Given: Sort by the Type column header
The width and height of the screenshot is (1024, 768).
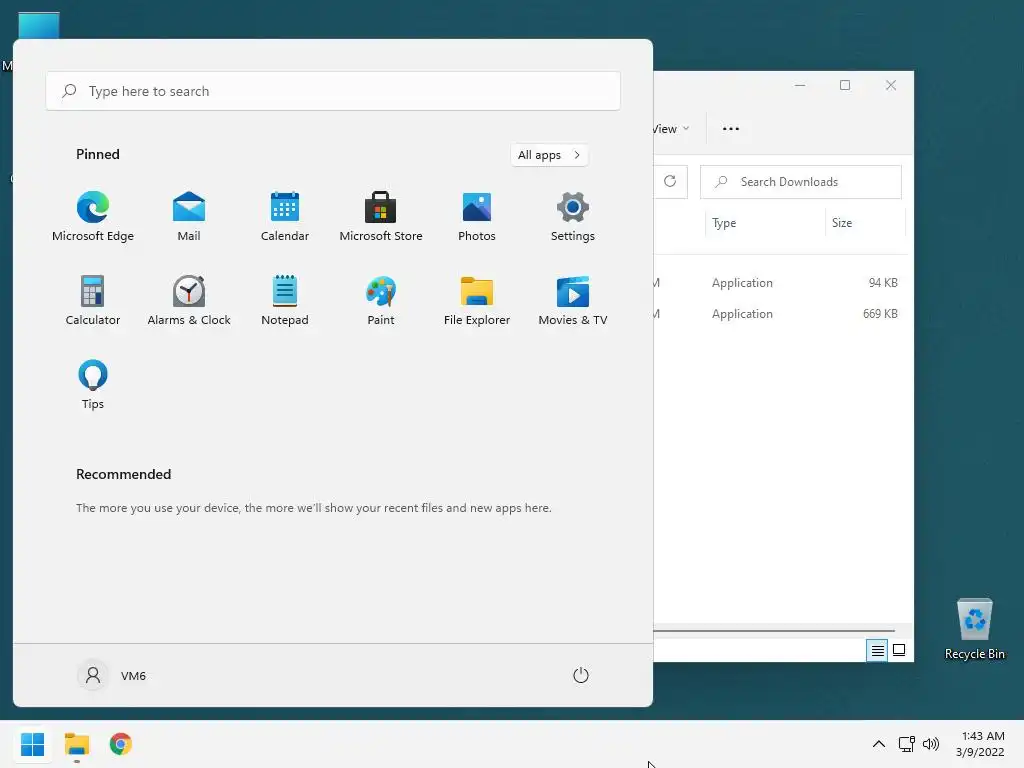Looking at the screenshot, I should click(765, 223).
